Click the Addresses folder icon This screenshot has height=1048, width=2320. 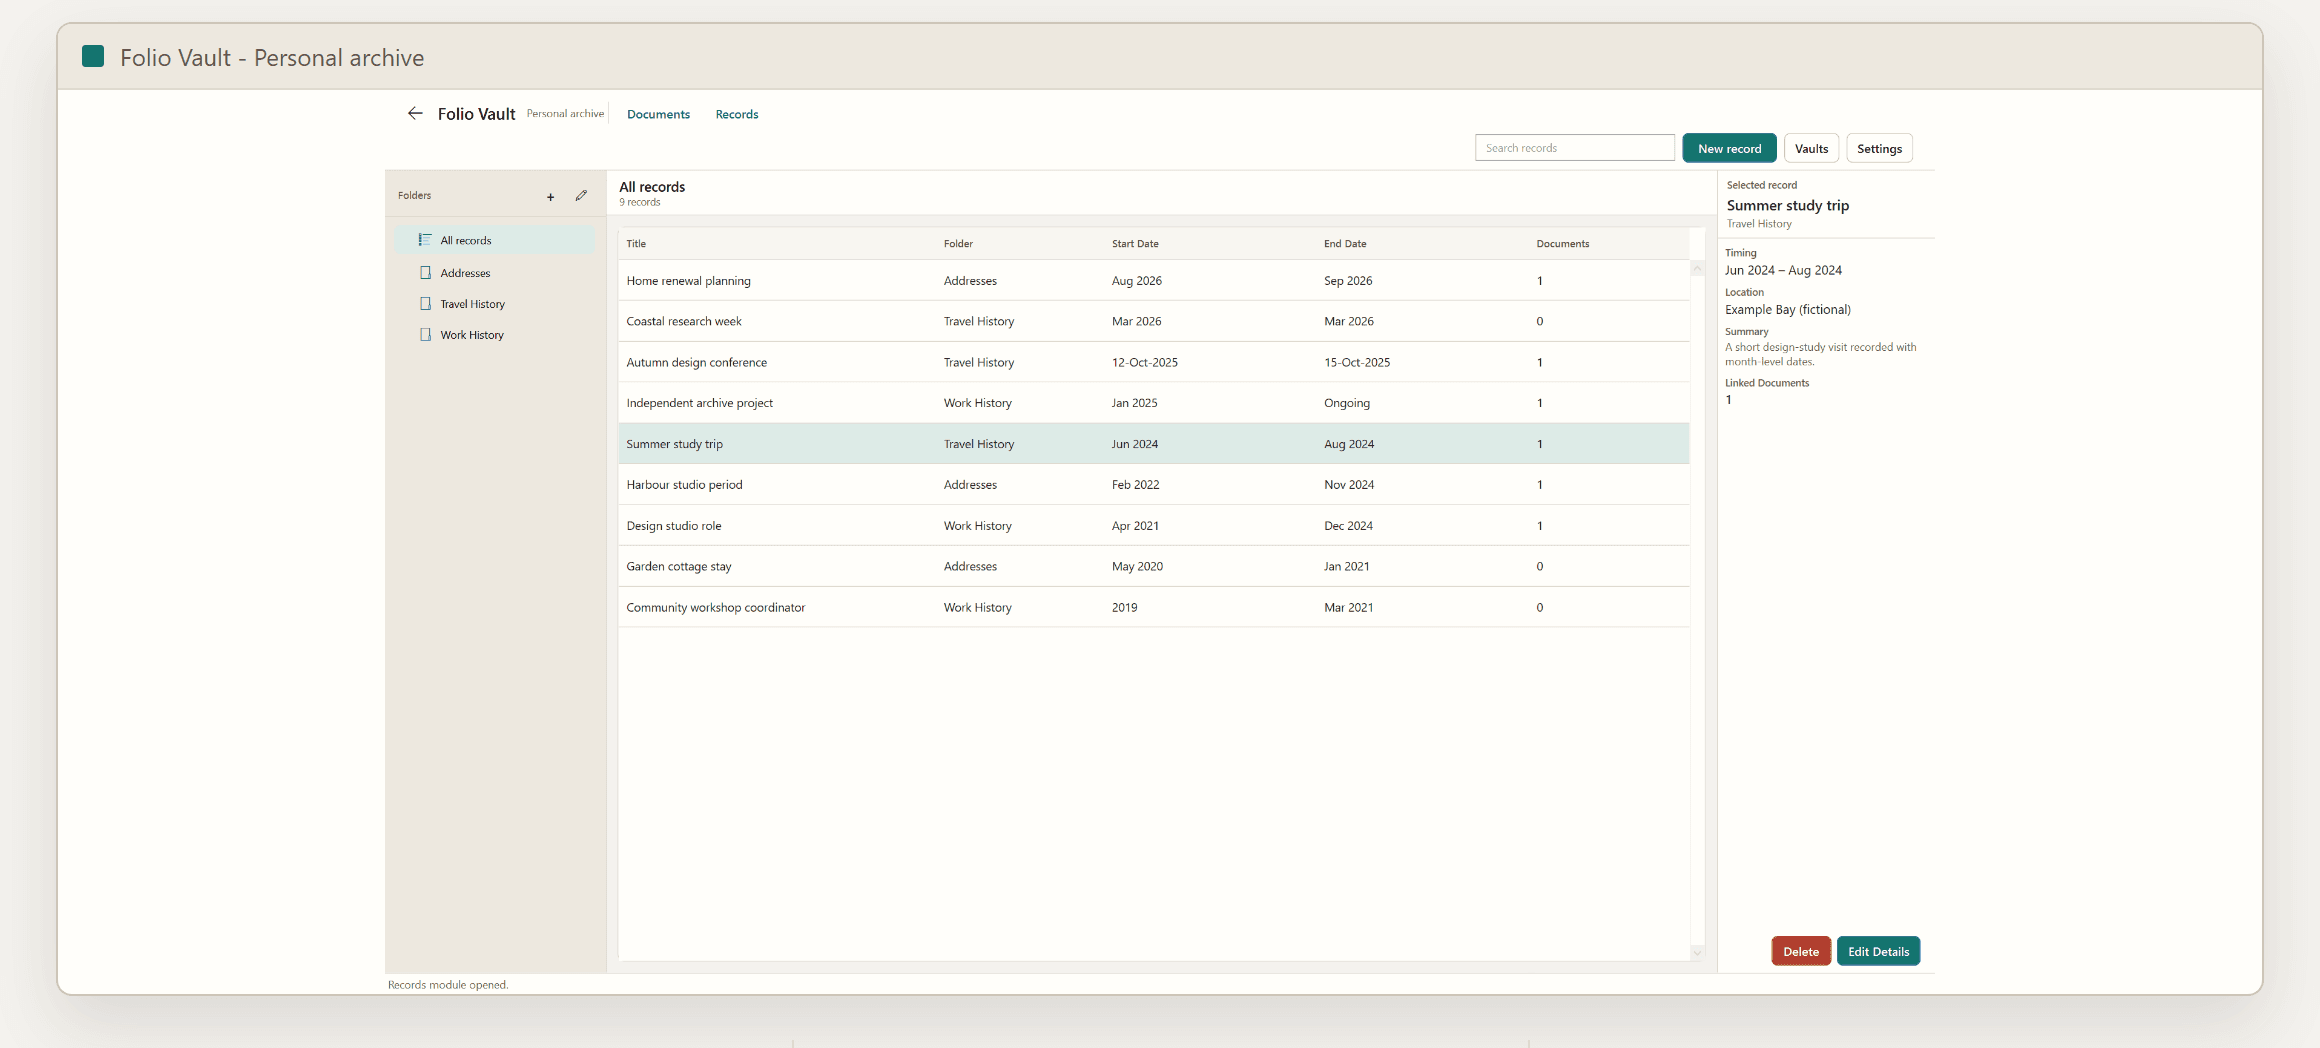[425, 273]
